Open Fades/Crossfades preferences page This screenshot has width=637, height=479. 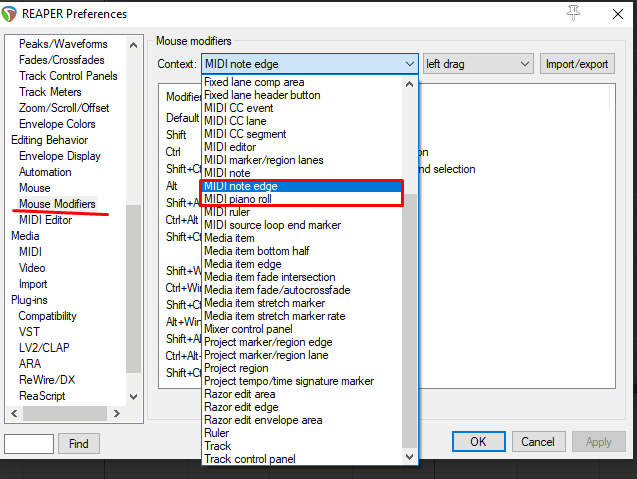(61, 60)
